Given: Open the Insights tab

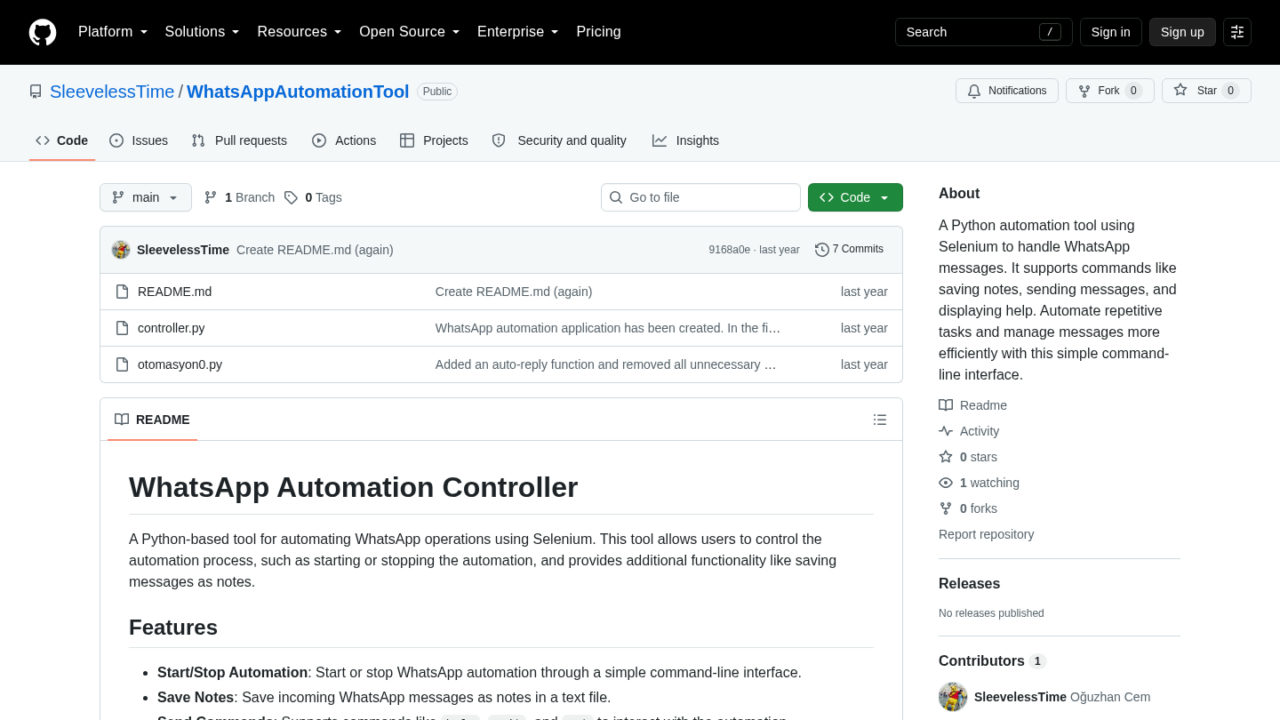Looking at the screenshot, I should coord(686,141).
